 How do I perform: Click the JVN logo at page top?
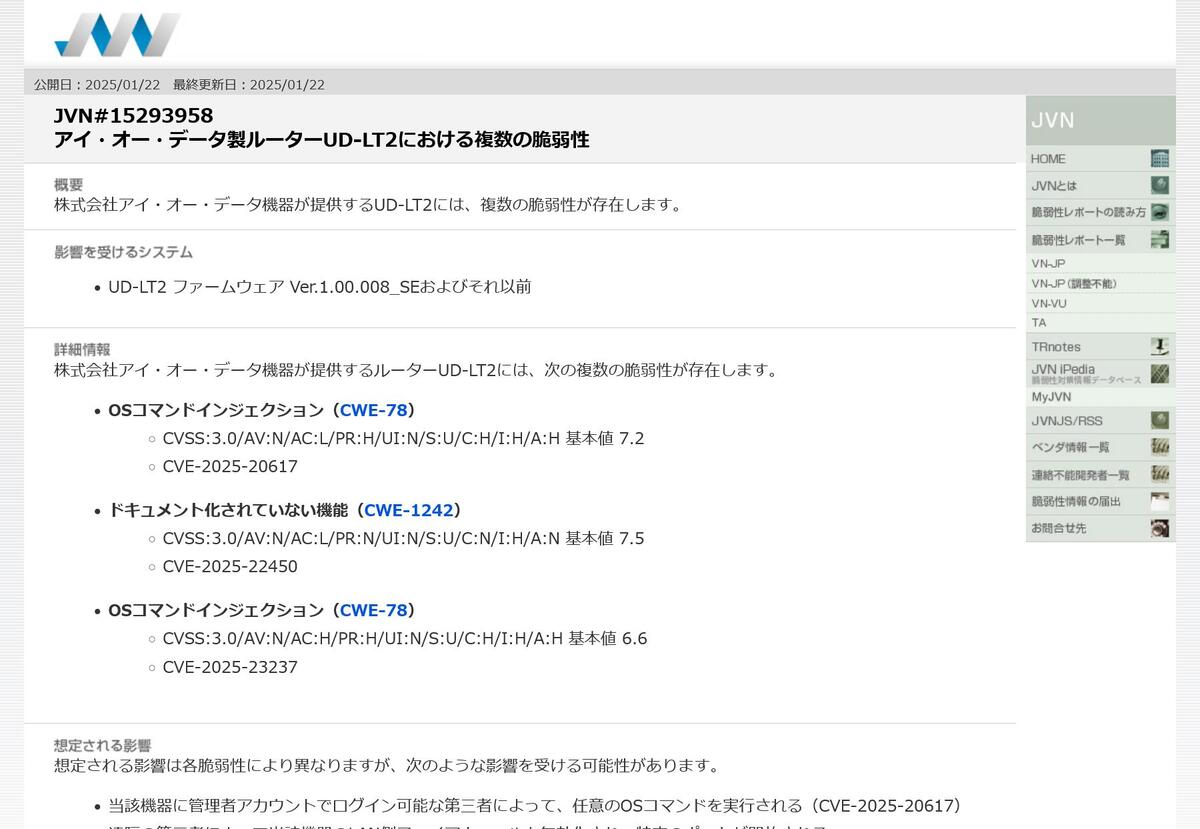[118, 35]
